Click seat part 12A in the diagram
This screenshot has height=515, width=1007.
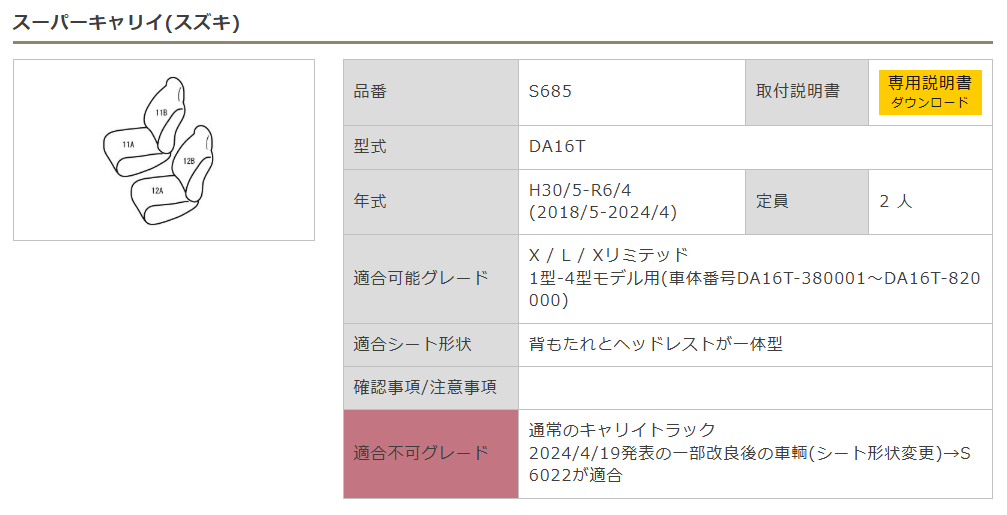[x=157, y=190]
